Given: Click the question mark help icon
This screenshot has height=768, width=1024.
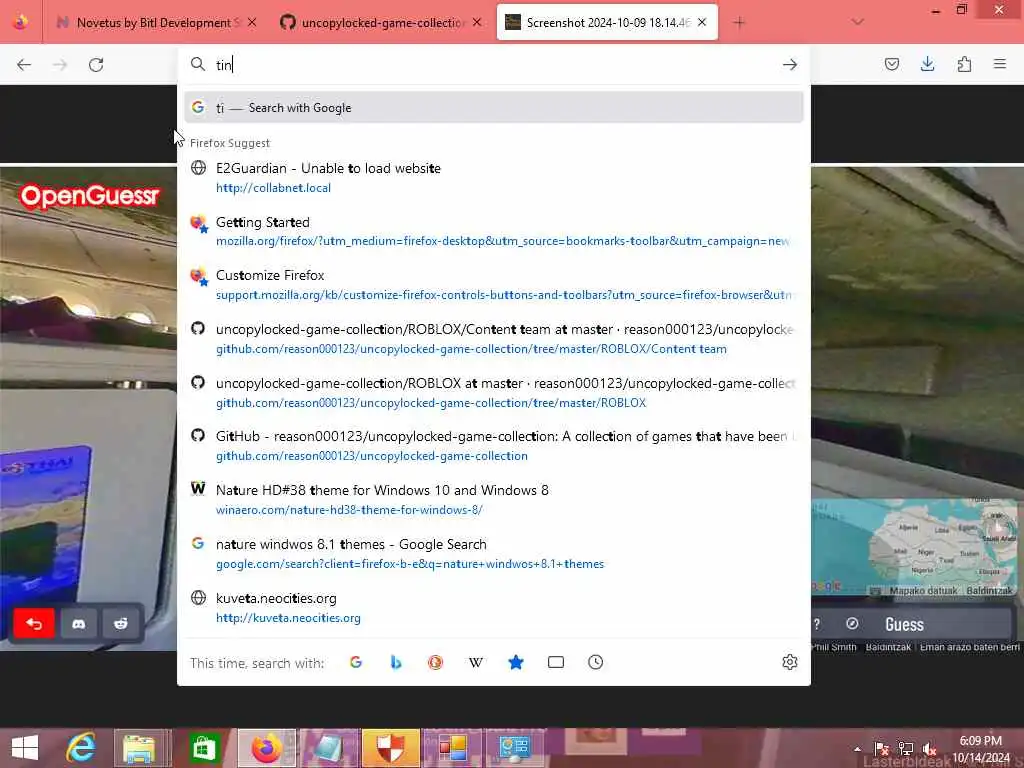Looking at the screenshot, I should tap(817, 624).
